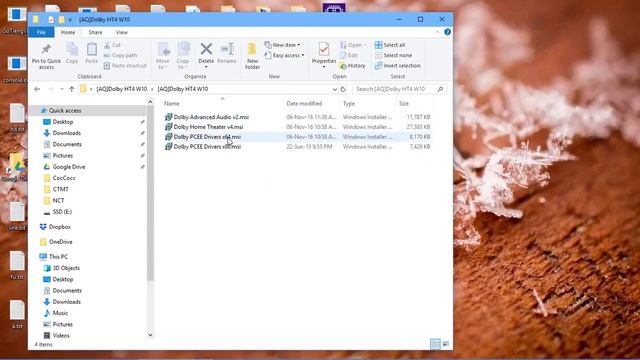Click Select none
640x360 pixels.
393,55
